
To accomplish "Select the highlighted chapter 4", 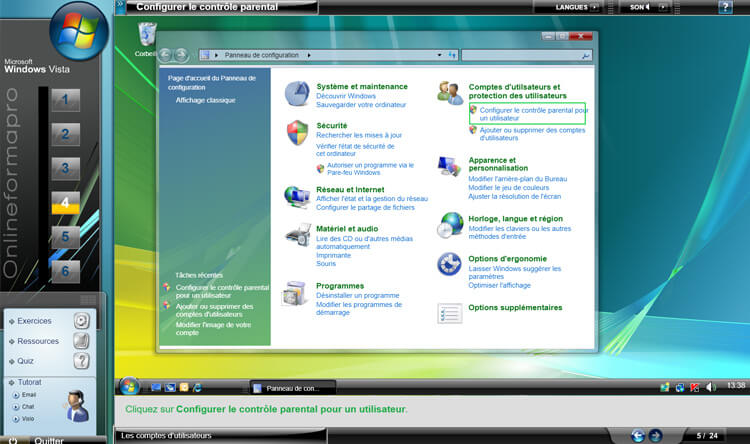I will 66,203.
